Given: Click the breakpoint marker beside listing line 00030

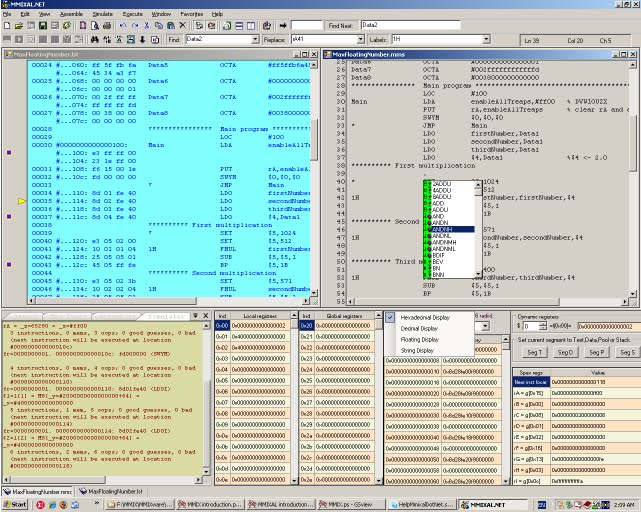Looking at the screenshot, I should [9, 153].
